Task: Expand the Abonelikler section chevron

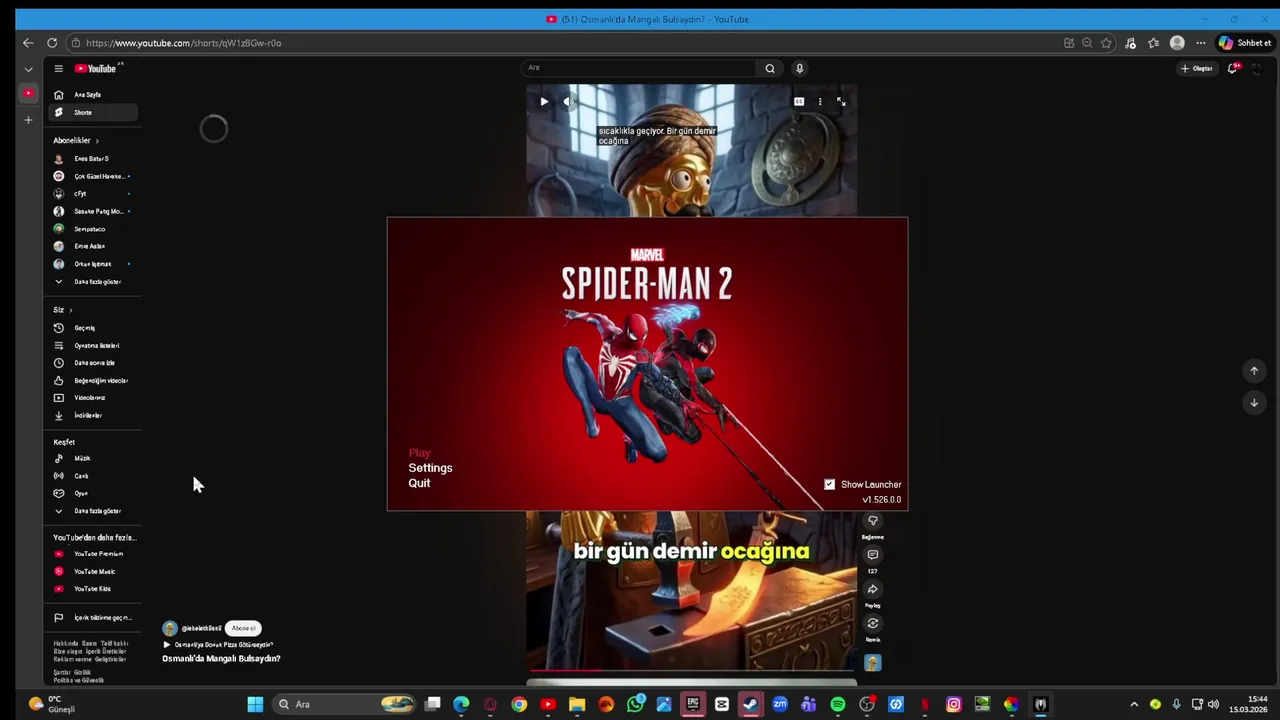Action: (x=97, y=141)
